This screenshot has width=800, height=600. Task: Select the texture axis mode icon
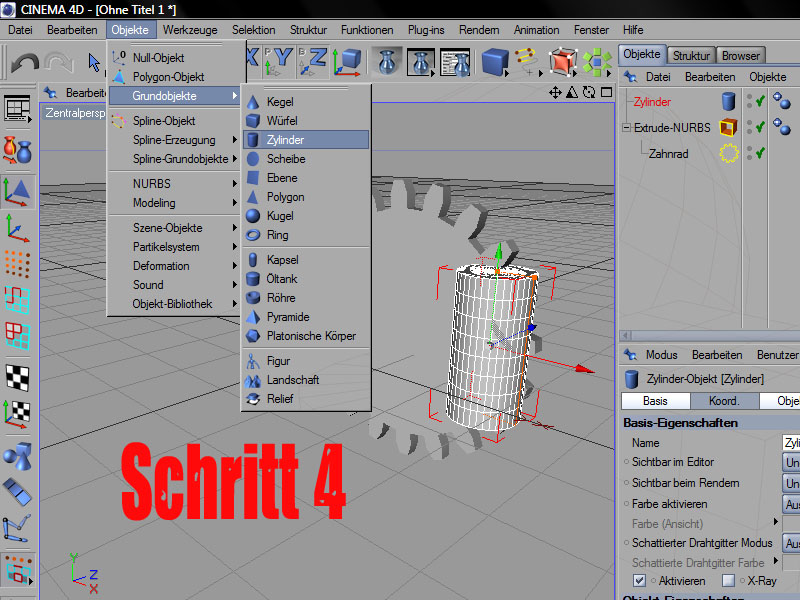coord(17,414)
